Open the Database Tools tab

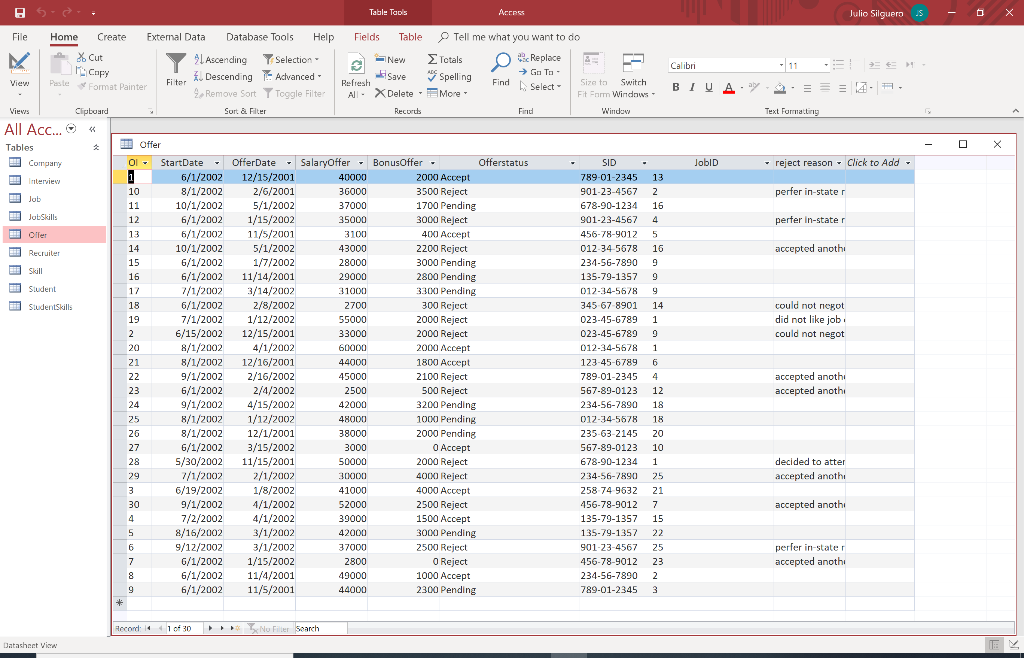[259, 36]
